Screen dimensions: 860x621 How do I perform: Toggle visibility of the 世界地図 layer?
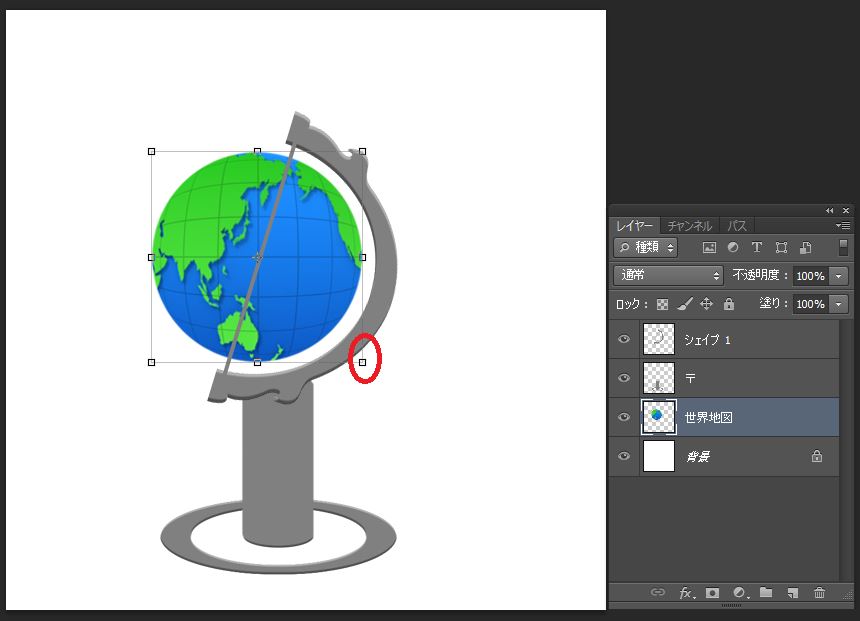pyautogui.click(x=625, y=417)
